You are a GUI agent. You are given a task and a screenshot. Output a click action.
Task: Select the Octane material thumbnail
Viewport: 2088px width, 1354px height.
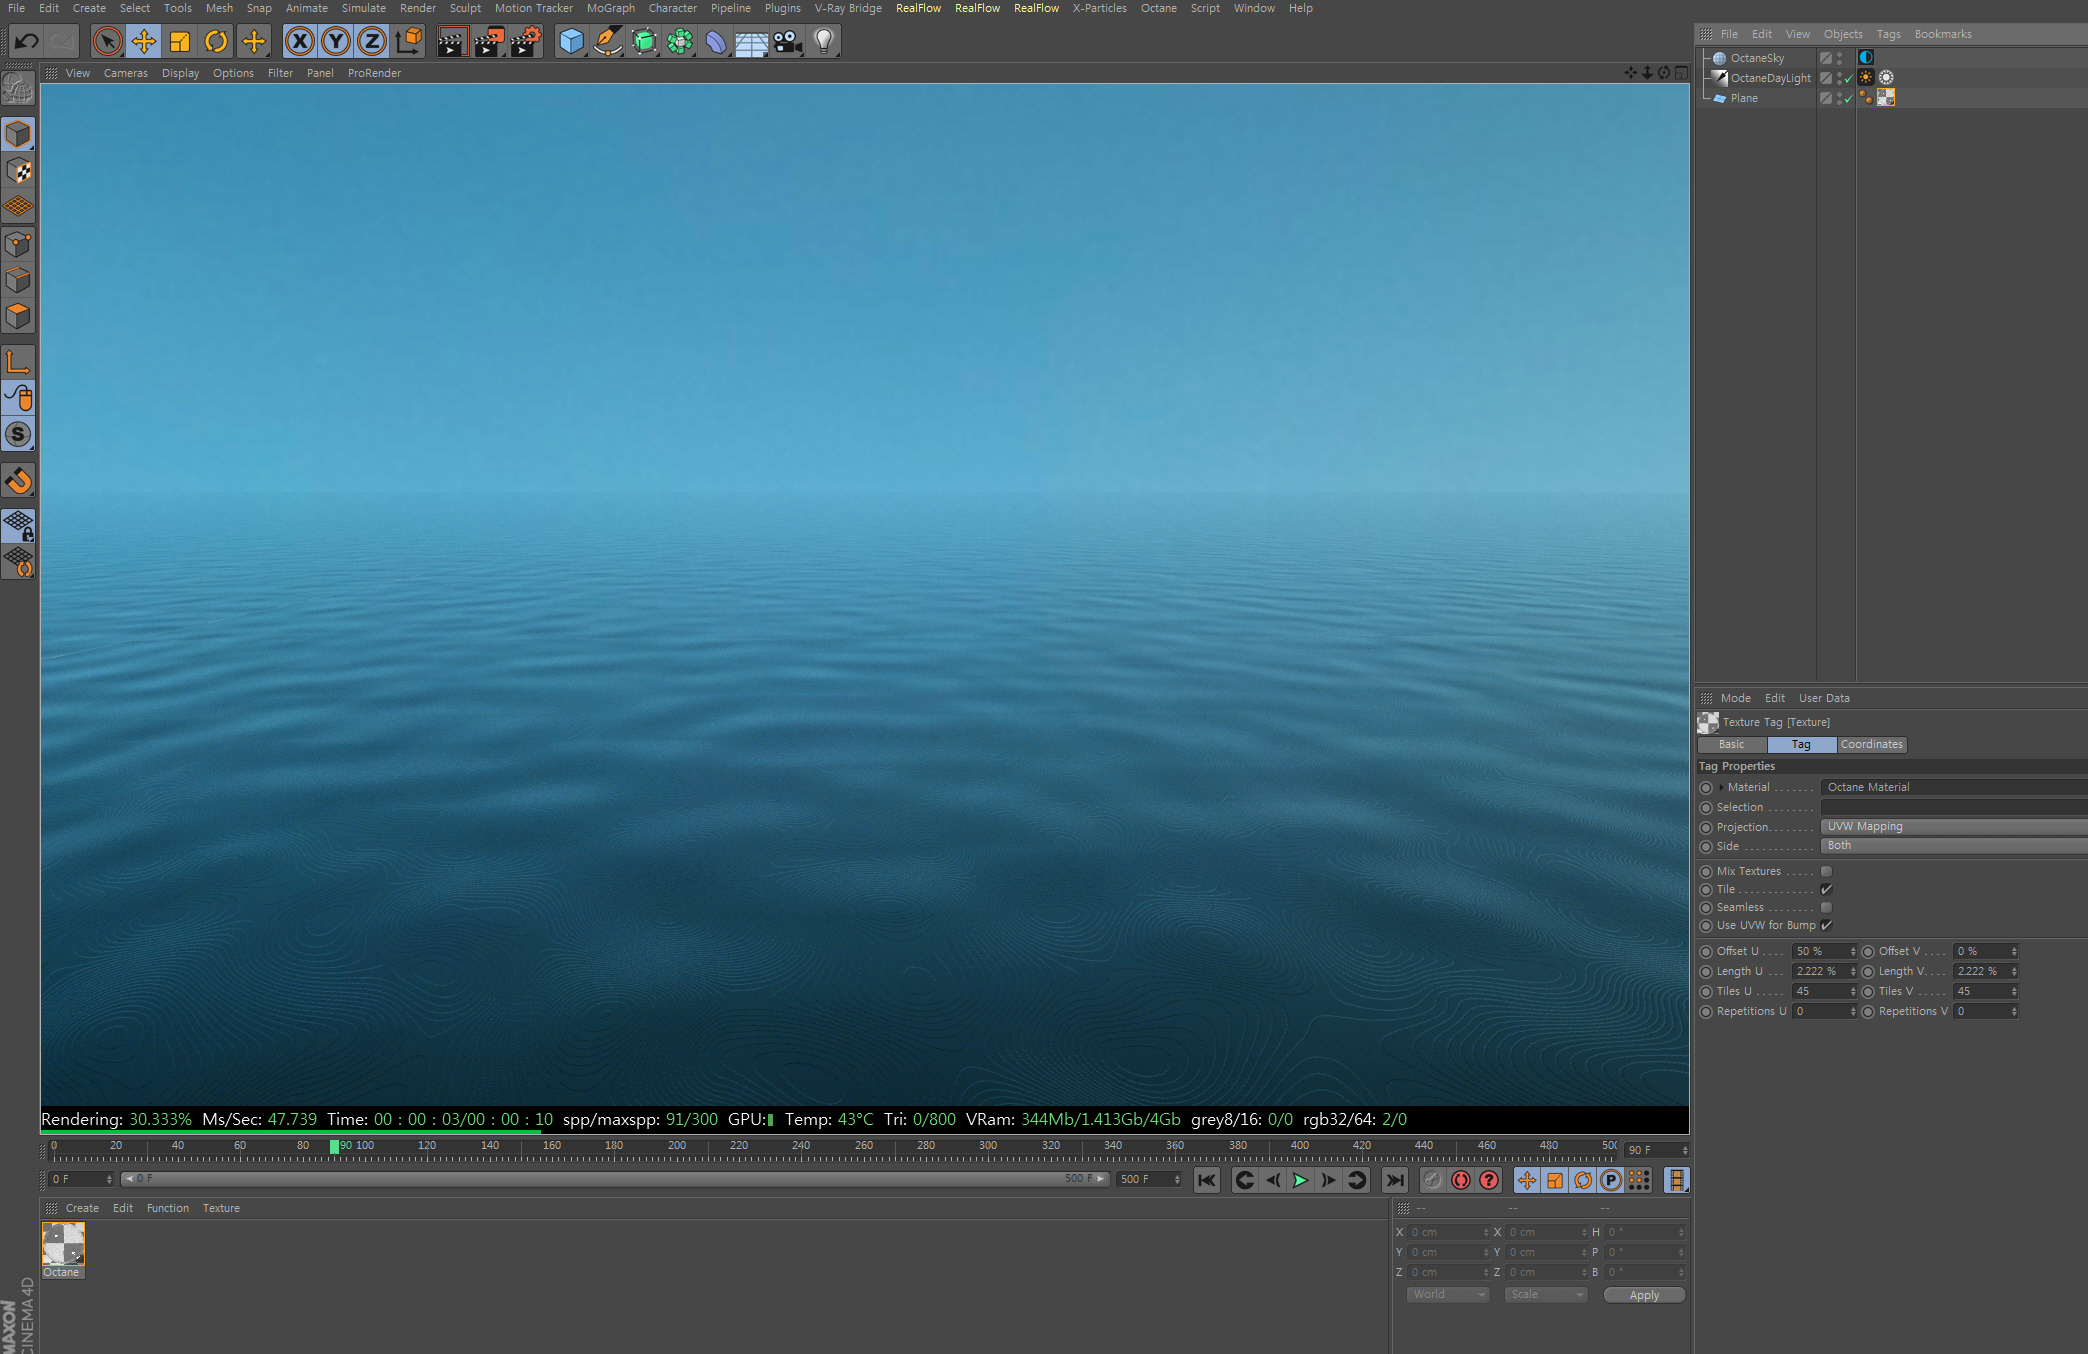pyautogui.click(x=63, y=1244)
